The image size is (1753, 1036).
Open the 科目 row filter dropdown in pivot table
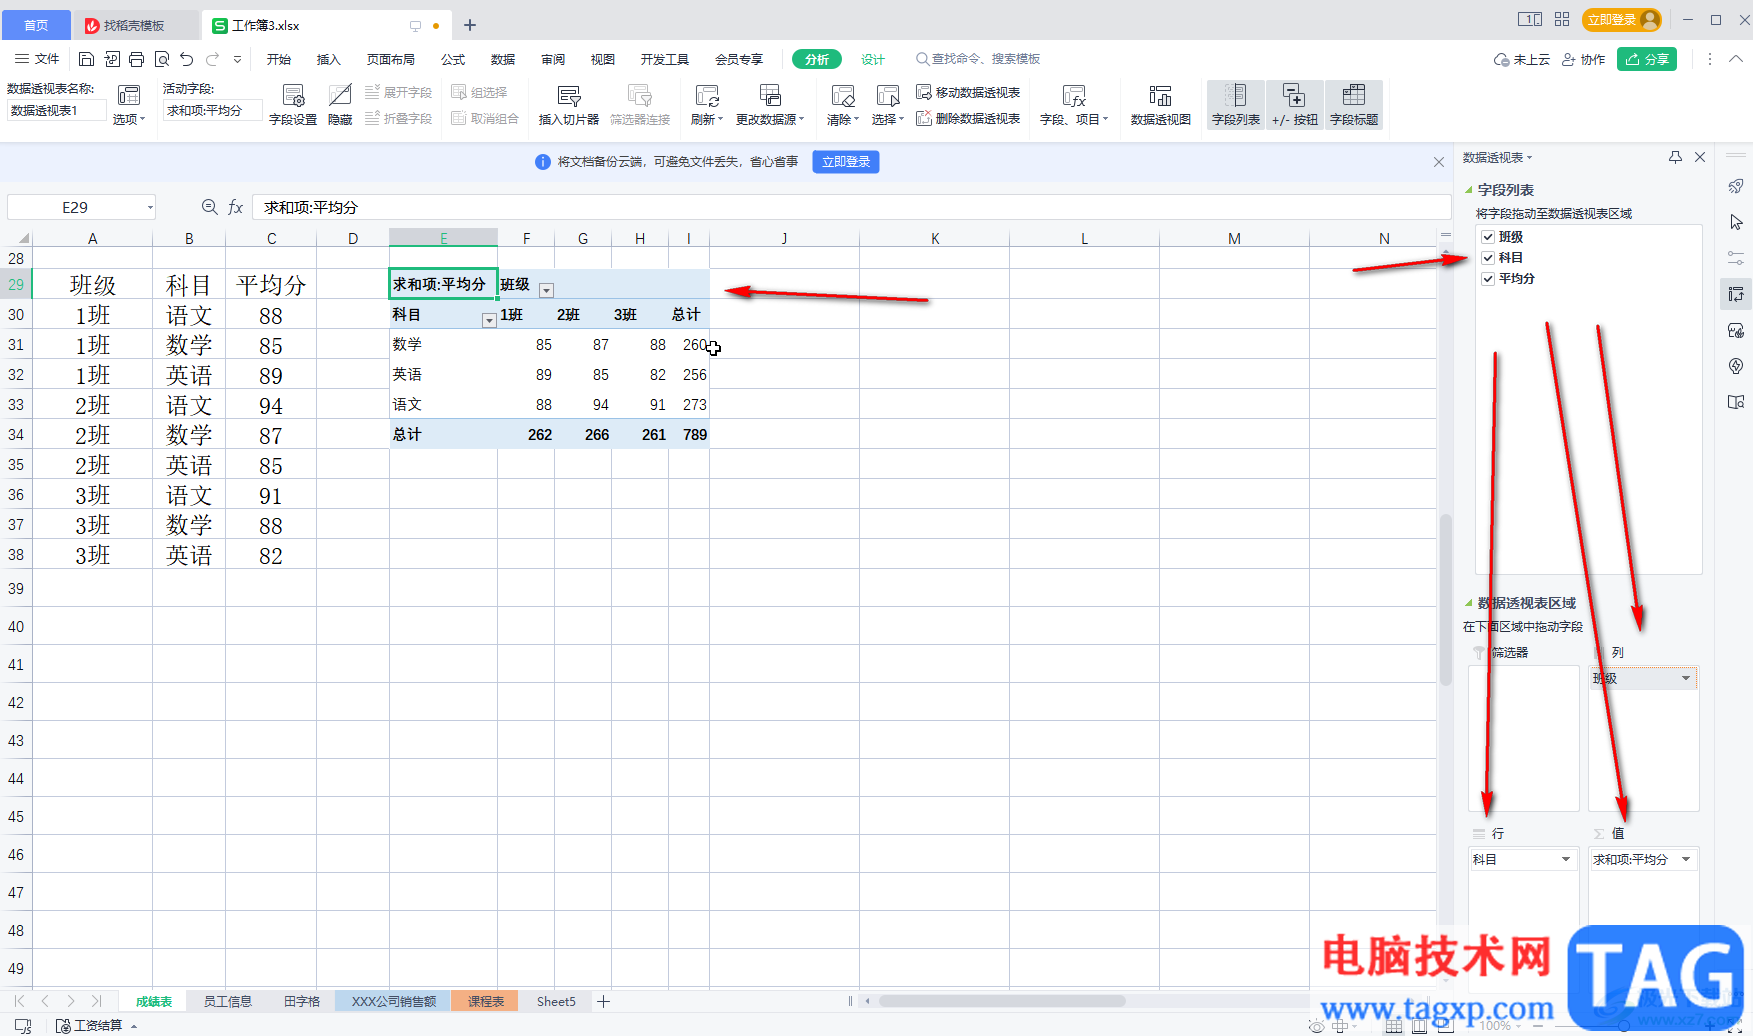pyautogui.click(x=489, y=320)
